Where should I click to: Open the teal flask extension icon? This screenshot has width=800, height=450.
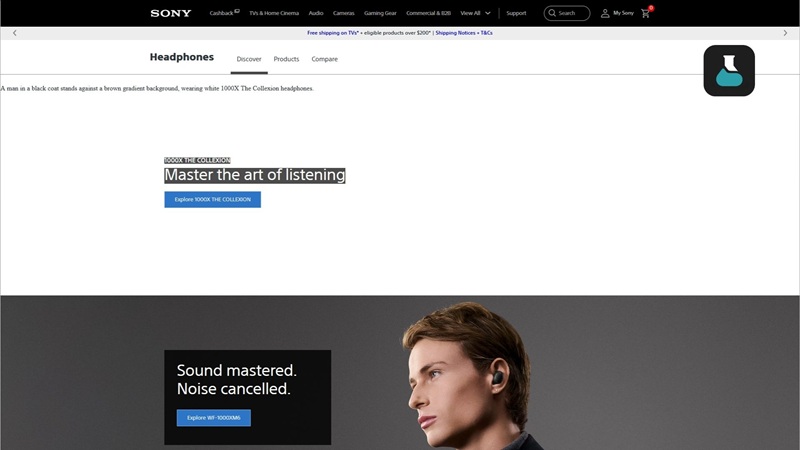point(729,71)
